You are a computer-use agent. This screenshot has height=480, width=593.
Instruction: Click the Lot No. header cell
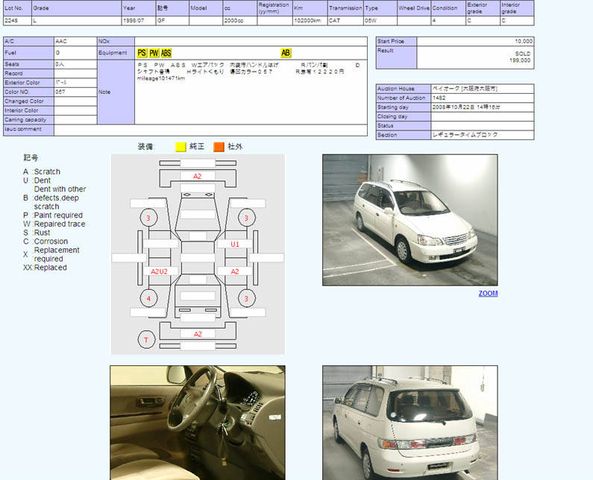pos(17,8)
